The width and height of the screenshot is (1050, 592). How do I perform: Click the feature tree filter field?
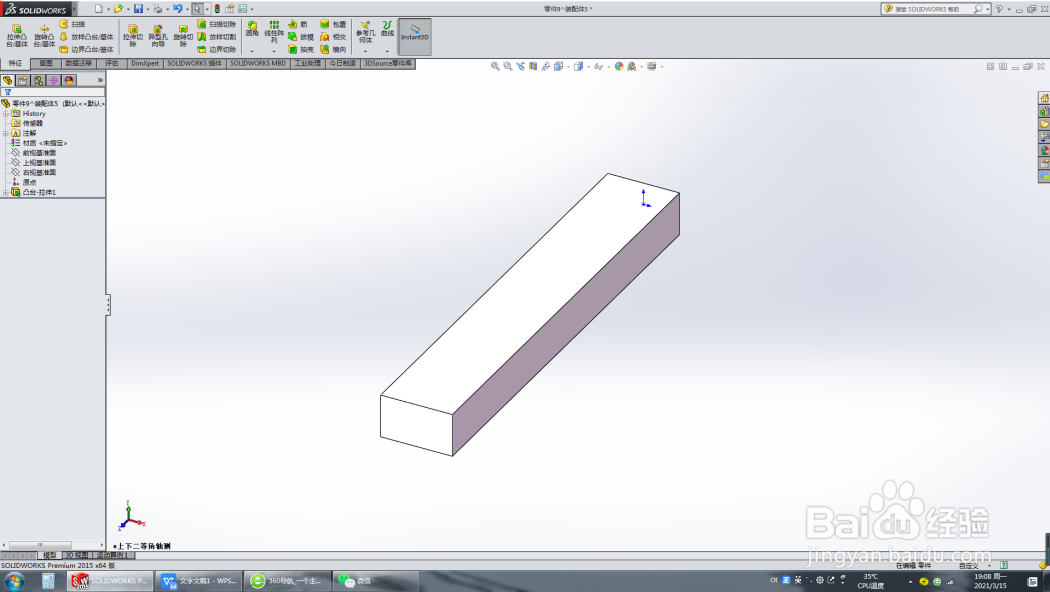click(53, 92)
